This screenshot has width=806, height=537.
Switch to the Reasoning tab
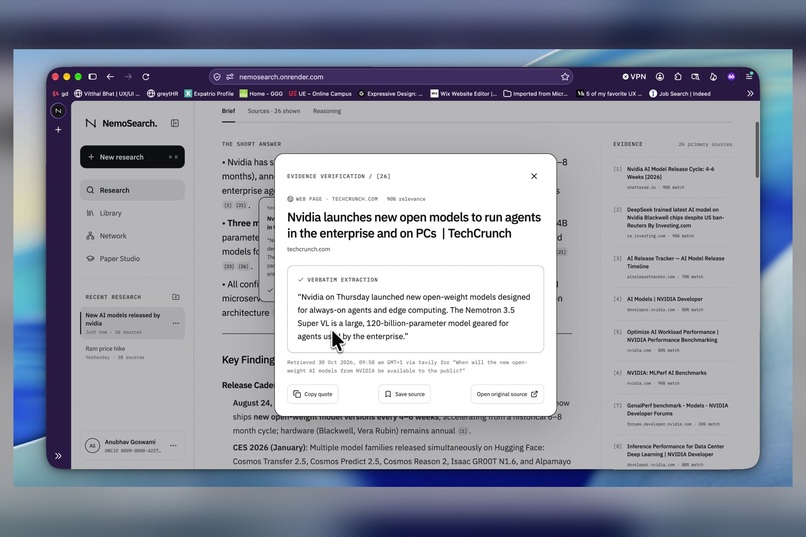[x=327, y=111]
